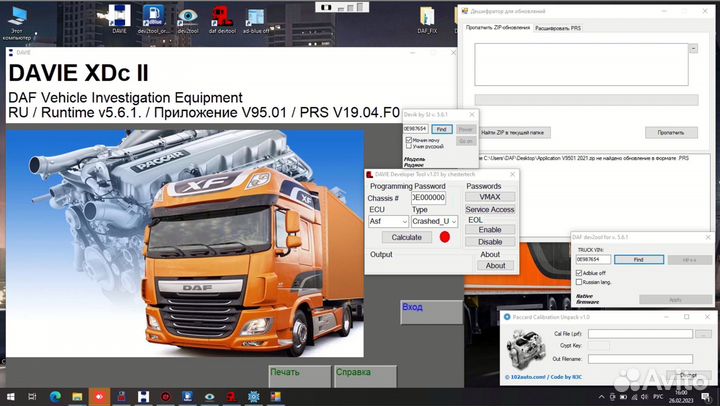This screenshot has width=720, height=406.
Task: Click the VIN input in Devik window
Action: (x=416, y=129)
